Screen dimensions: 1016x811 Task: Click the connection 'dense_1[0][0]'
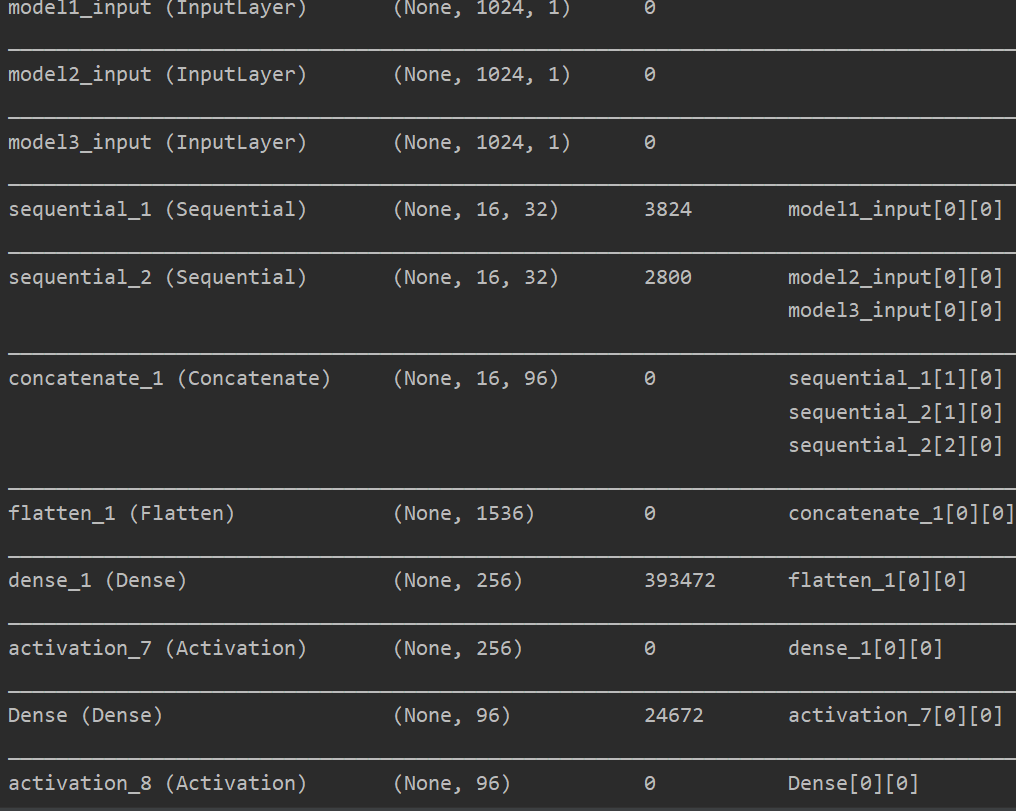click(x=866, y=648)
